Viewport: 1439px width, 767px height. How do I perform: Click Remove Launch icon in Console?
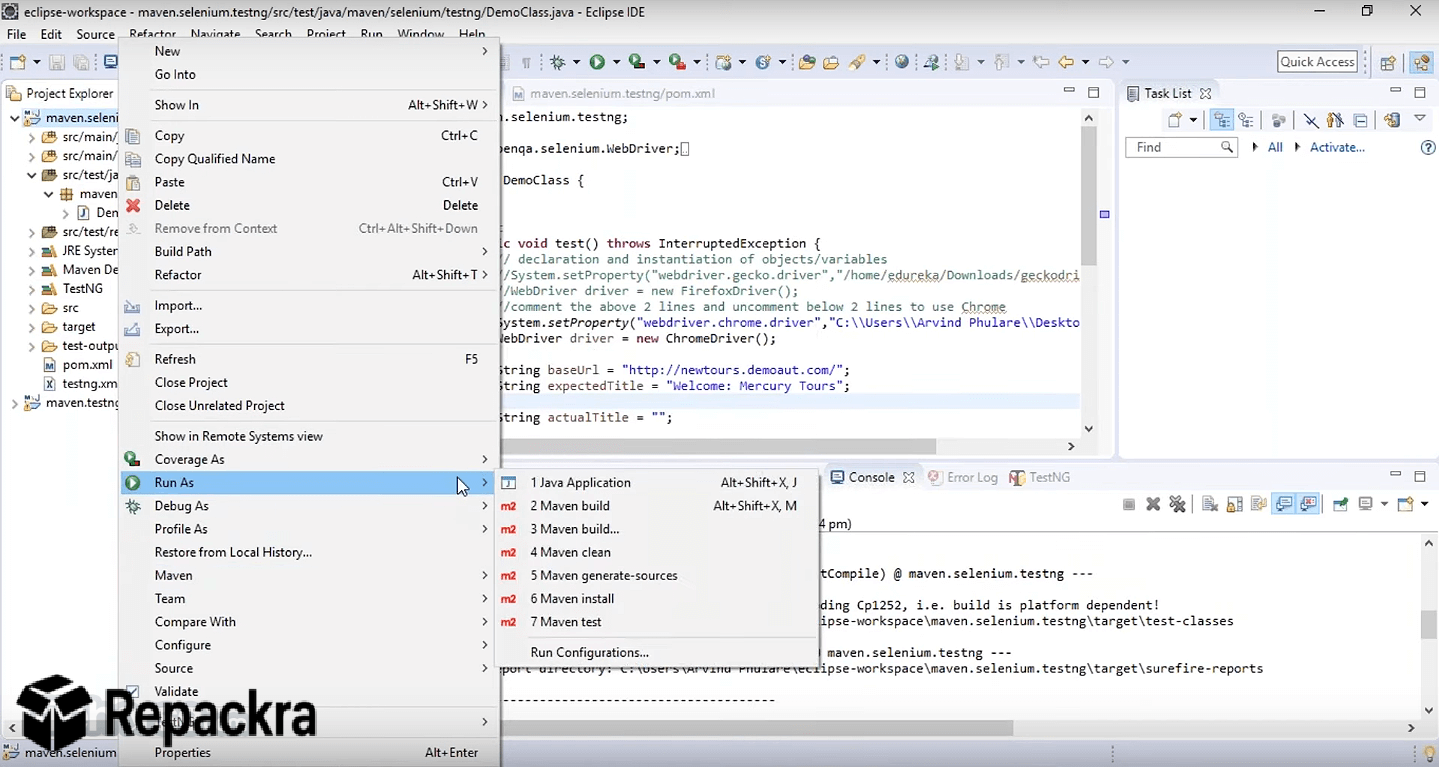[1153, 504]
